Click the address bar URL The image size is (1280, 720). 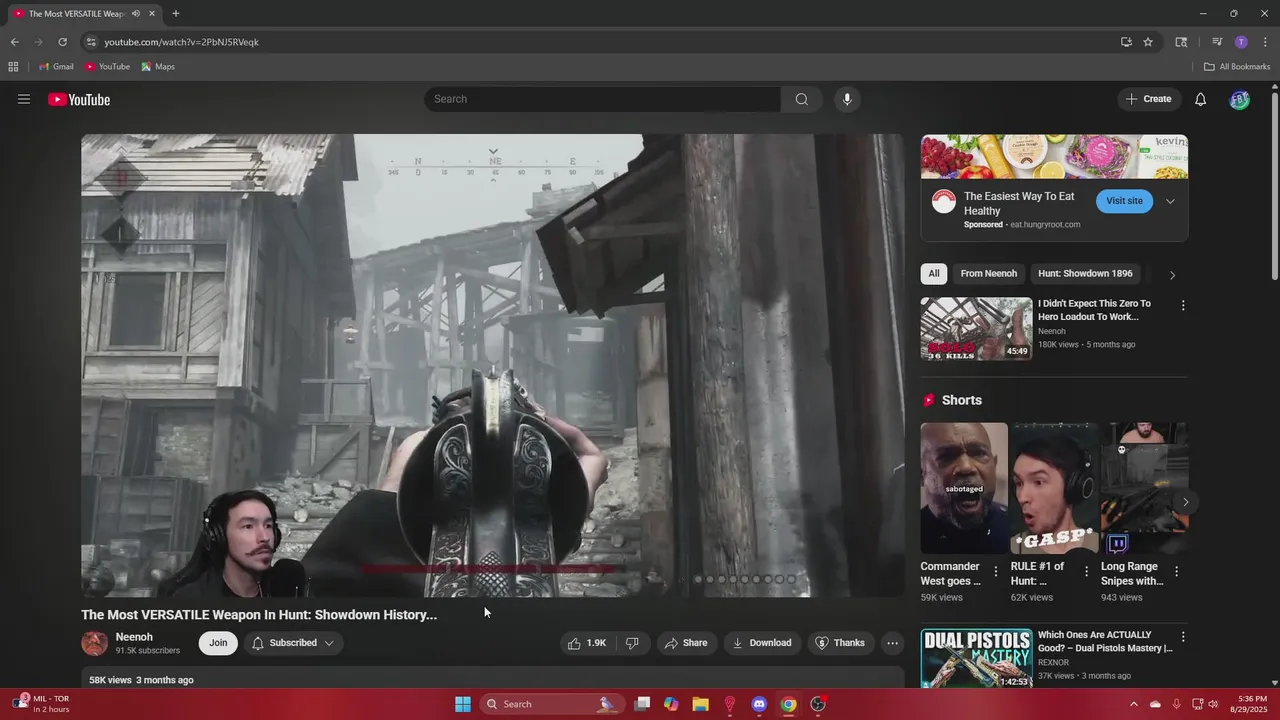pyautogui.click(x=181, y=42)
